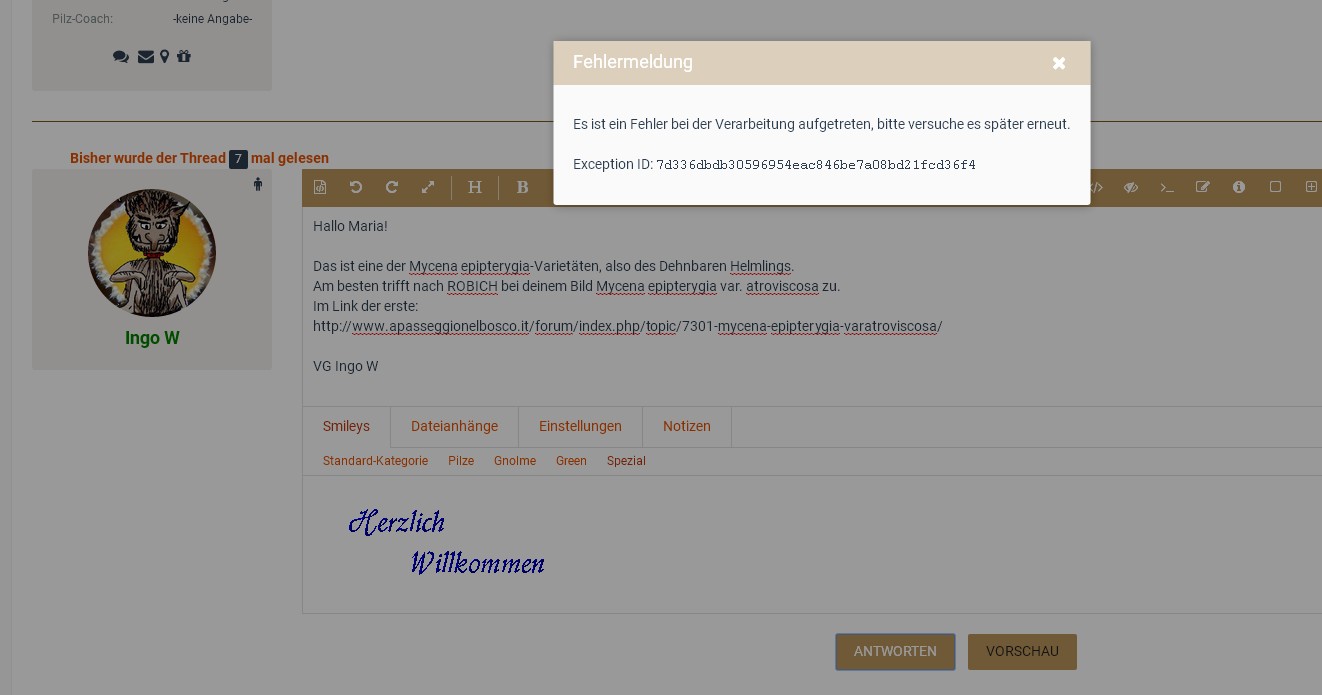Toggle bold formatting in the editor
1322x695 pixels.
pos(522,187)
